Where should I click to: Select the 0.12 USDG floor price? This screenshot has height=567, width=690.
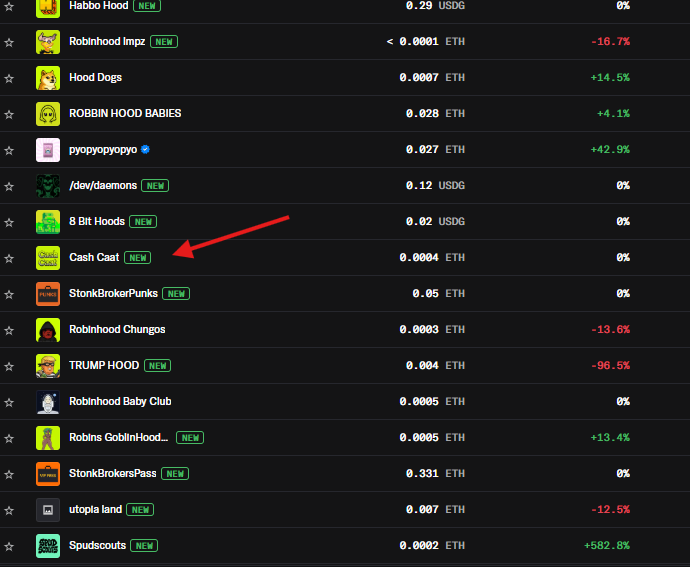[435, 186]
